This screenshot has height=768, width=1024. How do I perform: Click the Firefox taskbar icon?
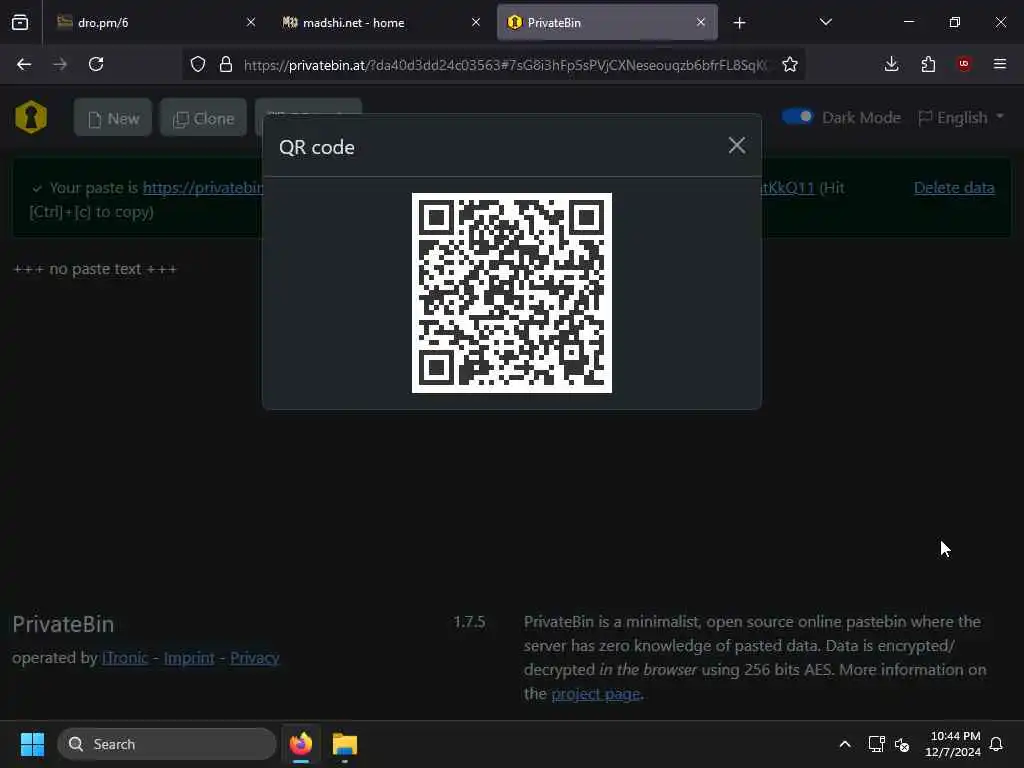(x=301, y=744)
